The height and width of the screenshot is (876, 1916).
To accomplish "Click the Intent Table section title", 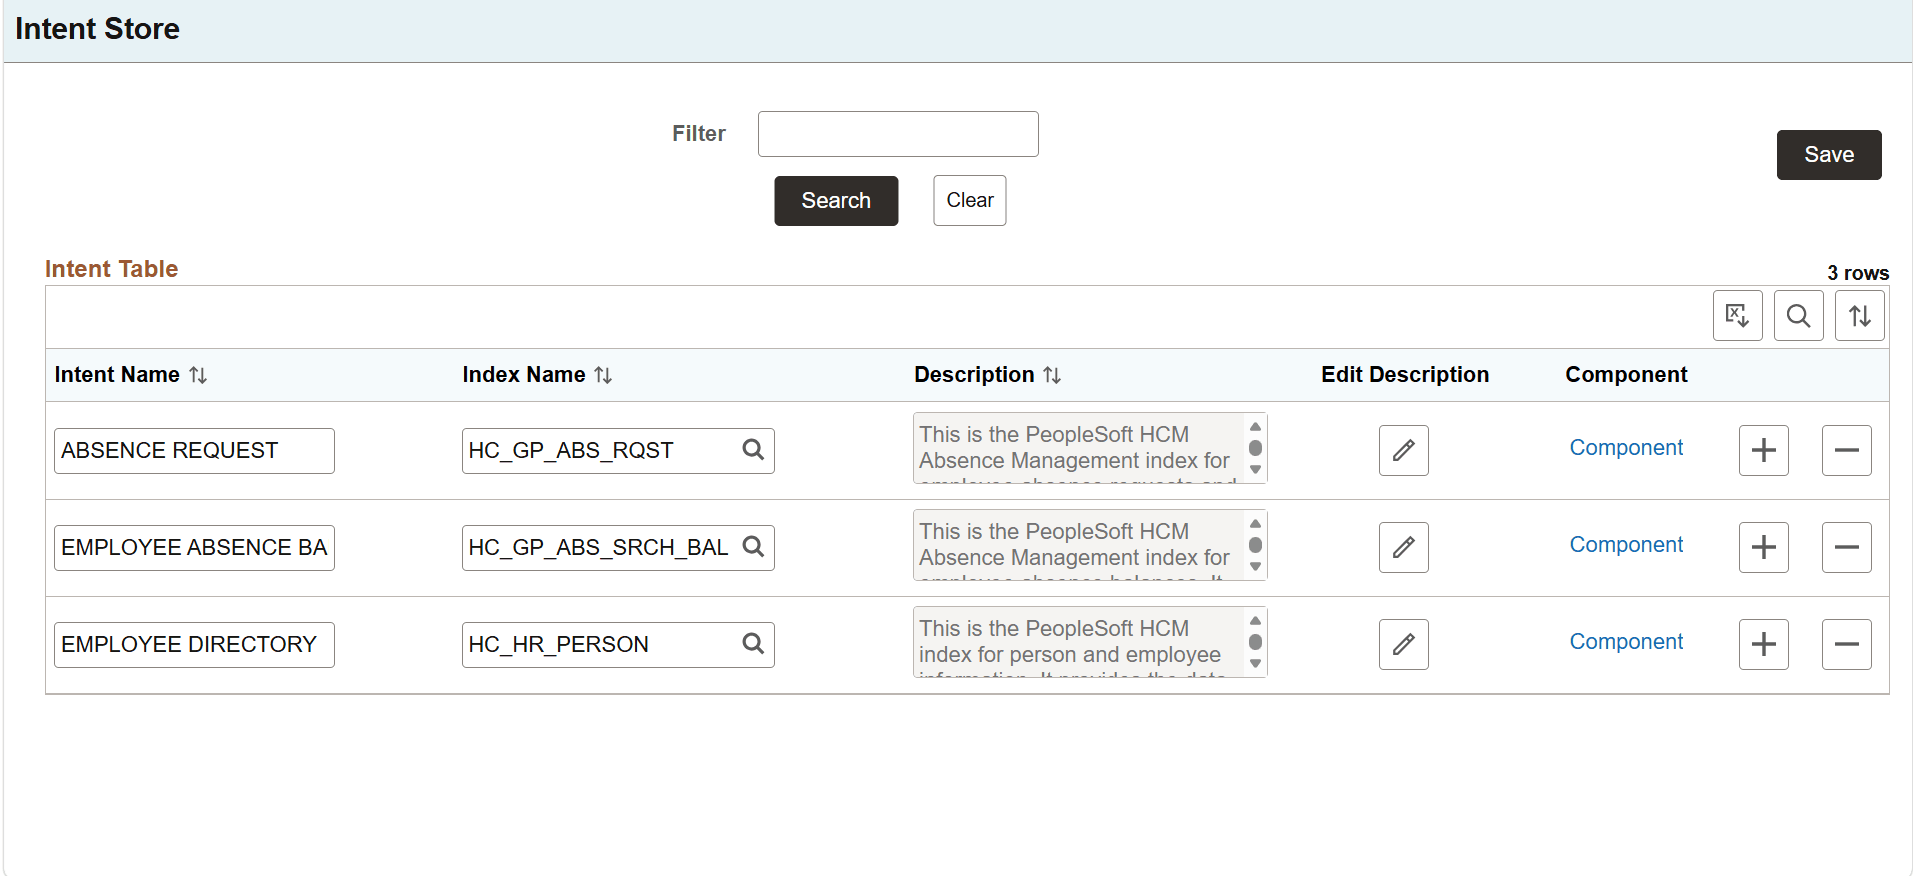I will tap(111, 269).
